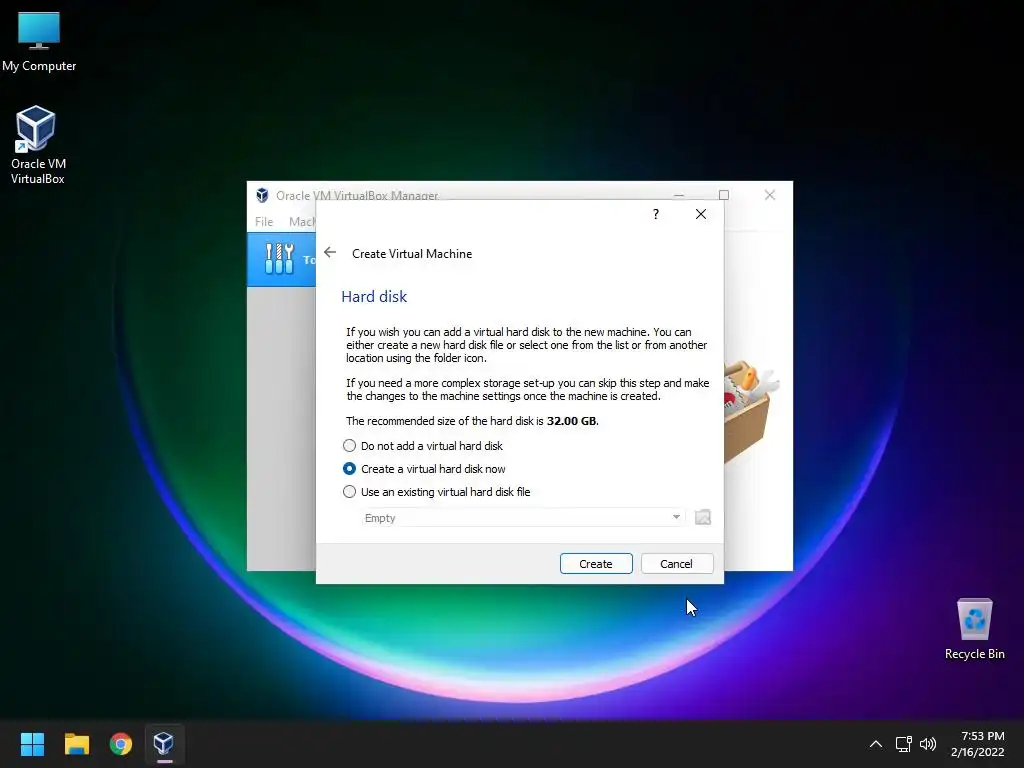Close the VirtualBox Manager window

click(x=770, y=195)
